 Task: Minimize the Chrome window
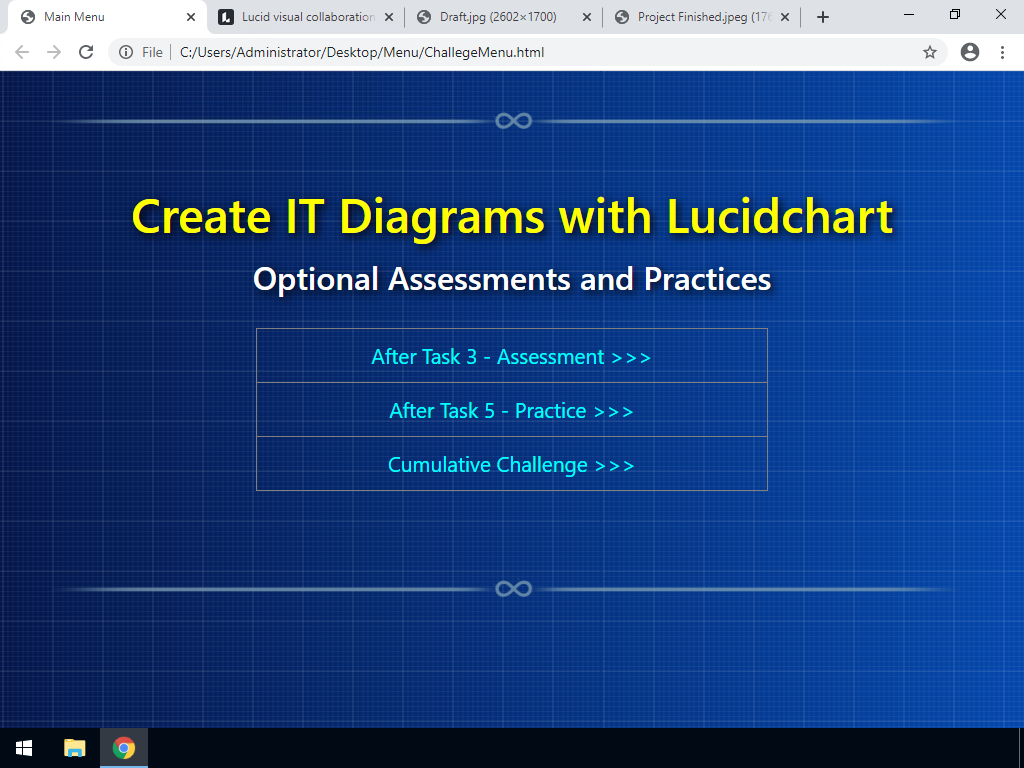coord(908,14)
